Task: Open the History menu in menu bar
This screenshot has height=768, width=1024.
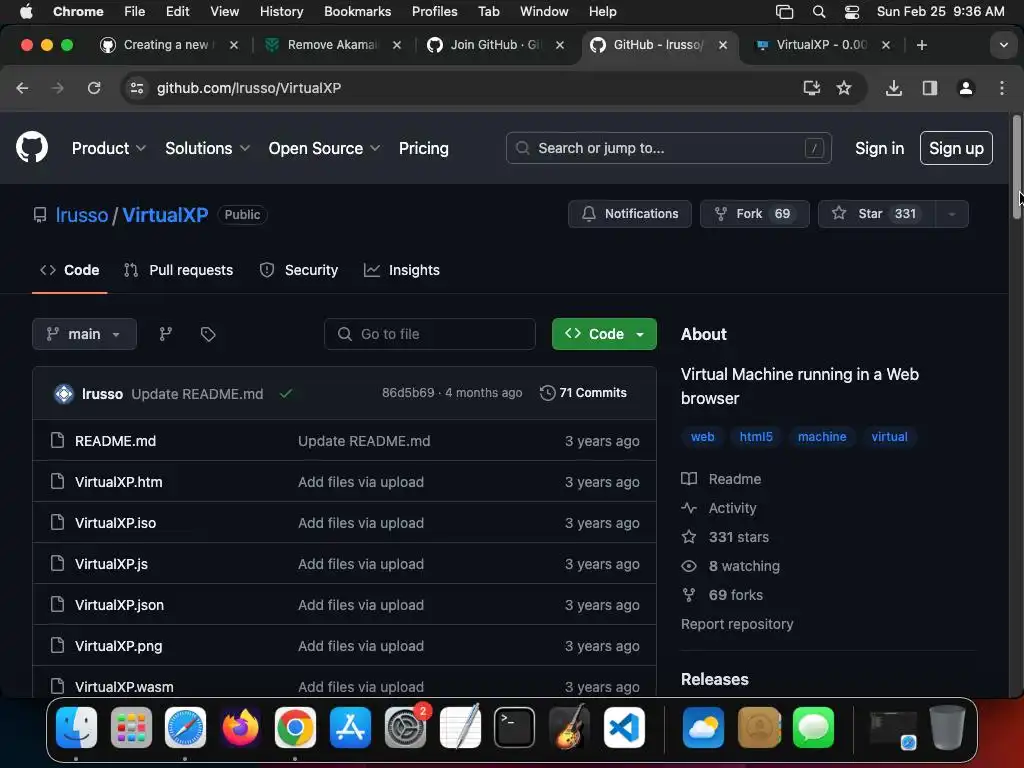Action: click(281, 12)
